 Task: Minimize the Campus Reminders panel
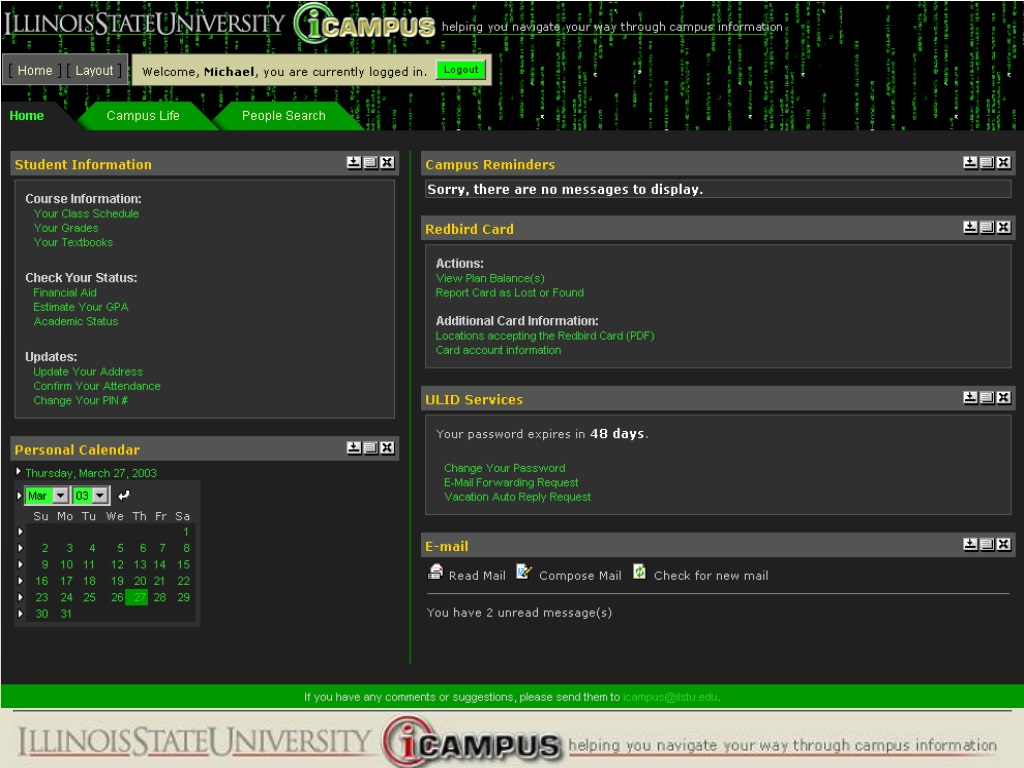pos(970,163)
